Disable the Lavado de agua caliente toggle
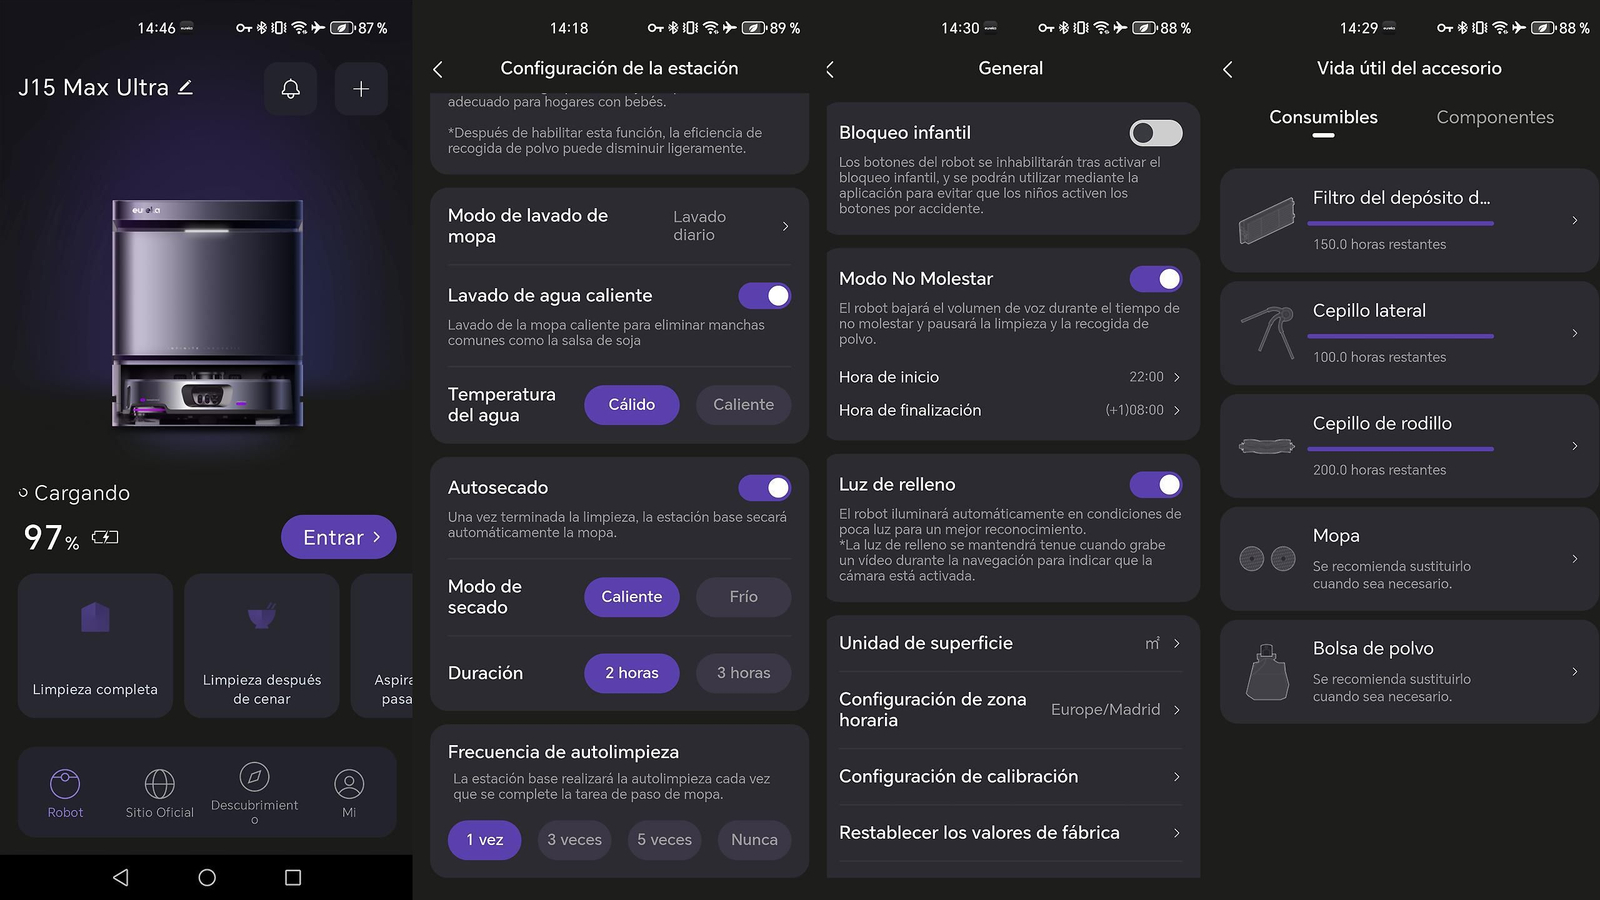This screenshot has width=1600, height=900. (765, 296)
